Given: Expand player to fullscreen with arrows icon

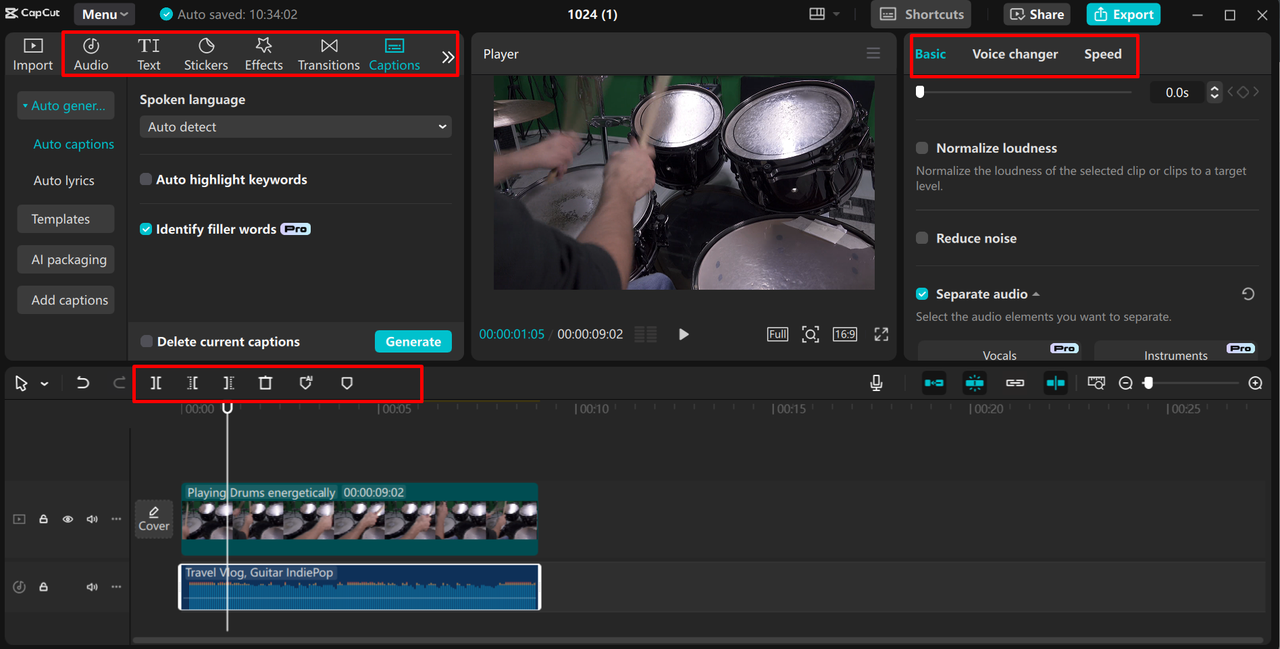Looking at the screenshot, I should 881,334.
